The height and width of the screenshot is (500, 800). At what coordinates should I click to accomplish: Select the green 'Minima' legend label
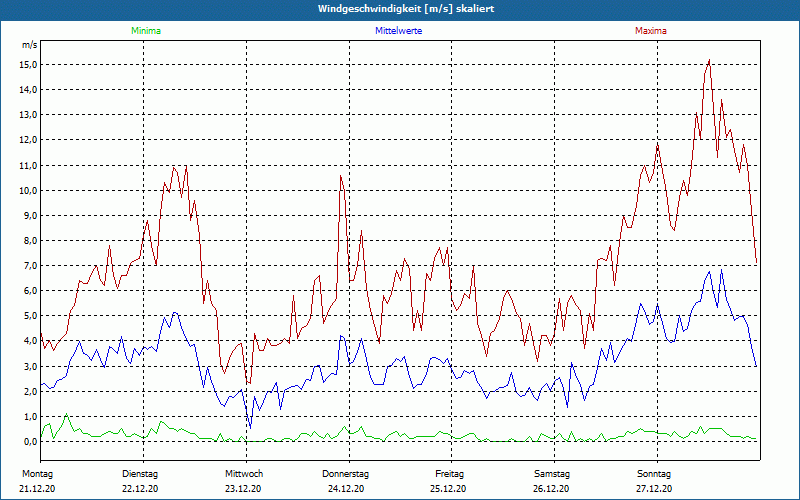pyautogui.click(x=146, y=31)
